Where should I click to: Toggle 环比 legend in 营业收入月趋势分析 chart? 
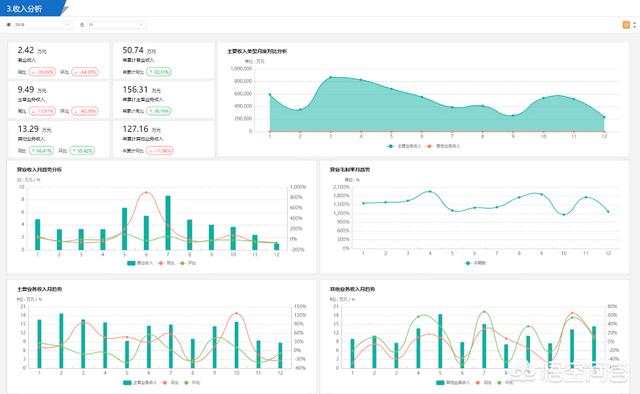188,263
